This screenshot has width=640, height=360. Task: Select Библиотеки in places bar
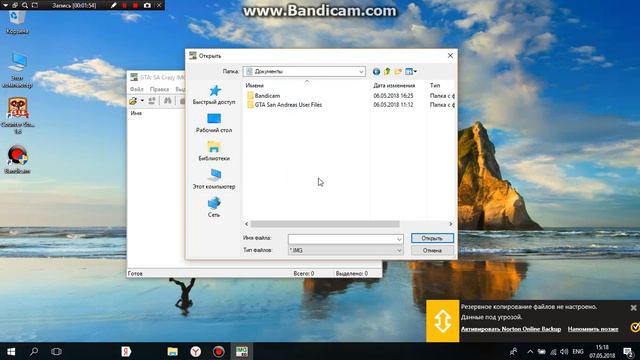pos(214,151)
